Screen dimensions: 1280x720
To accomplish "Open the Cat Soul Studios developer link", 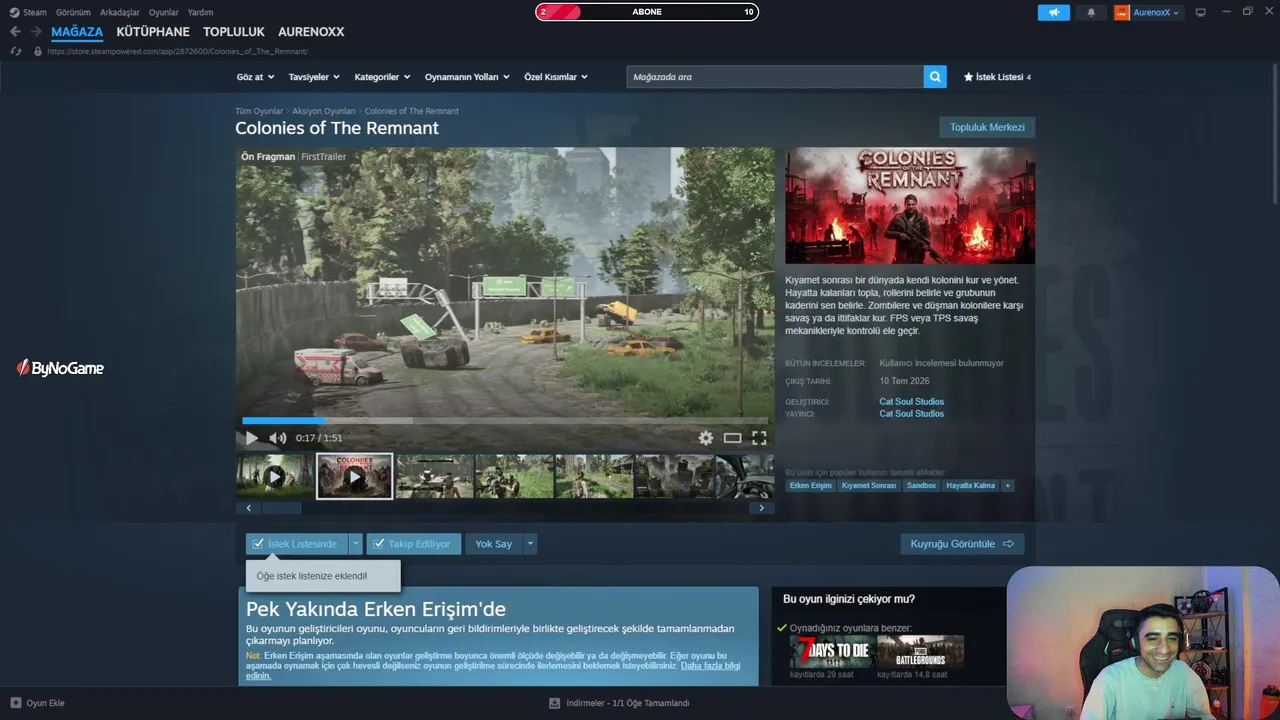I will [911, 402].
